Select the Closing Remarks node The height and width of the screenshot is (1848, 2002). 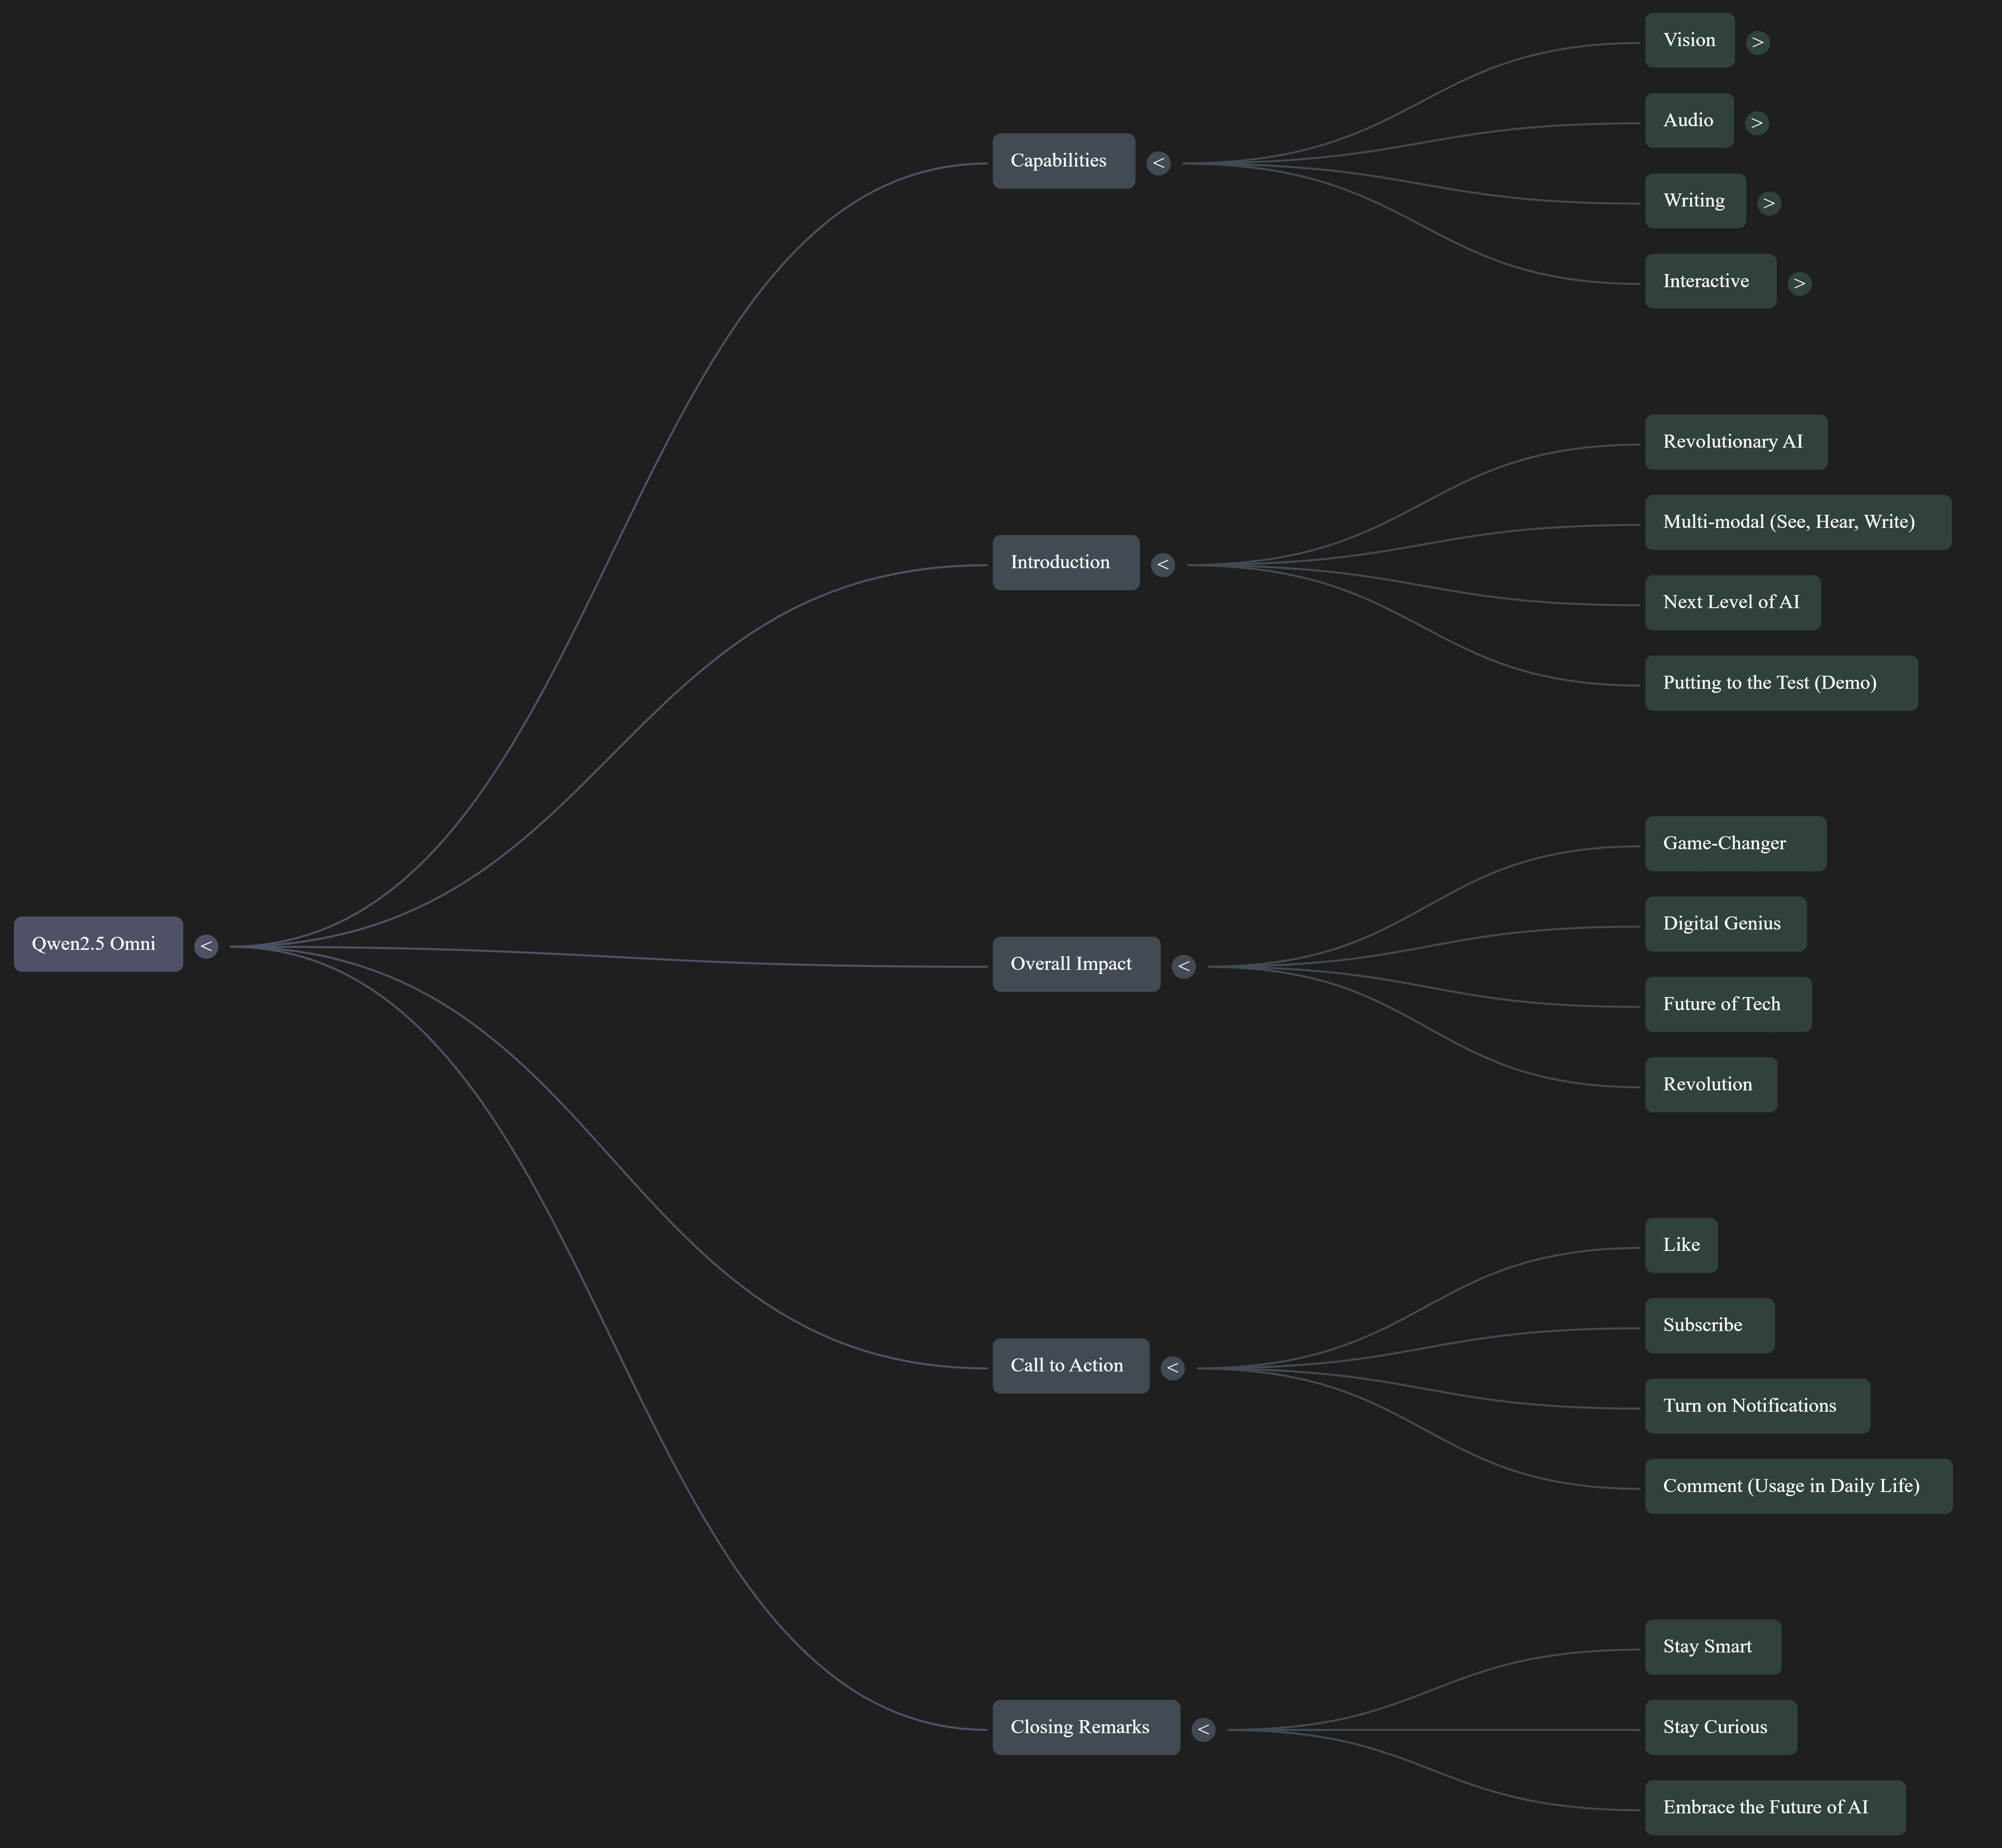coord(1086,1727)
